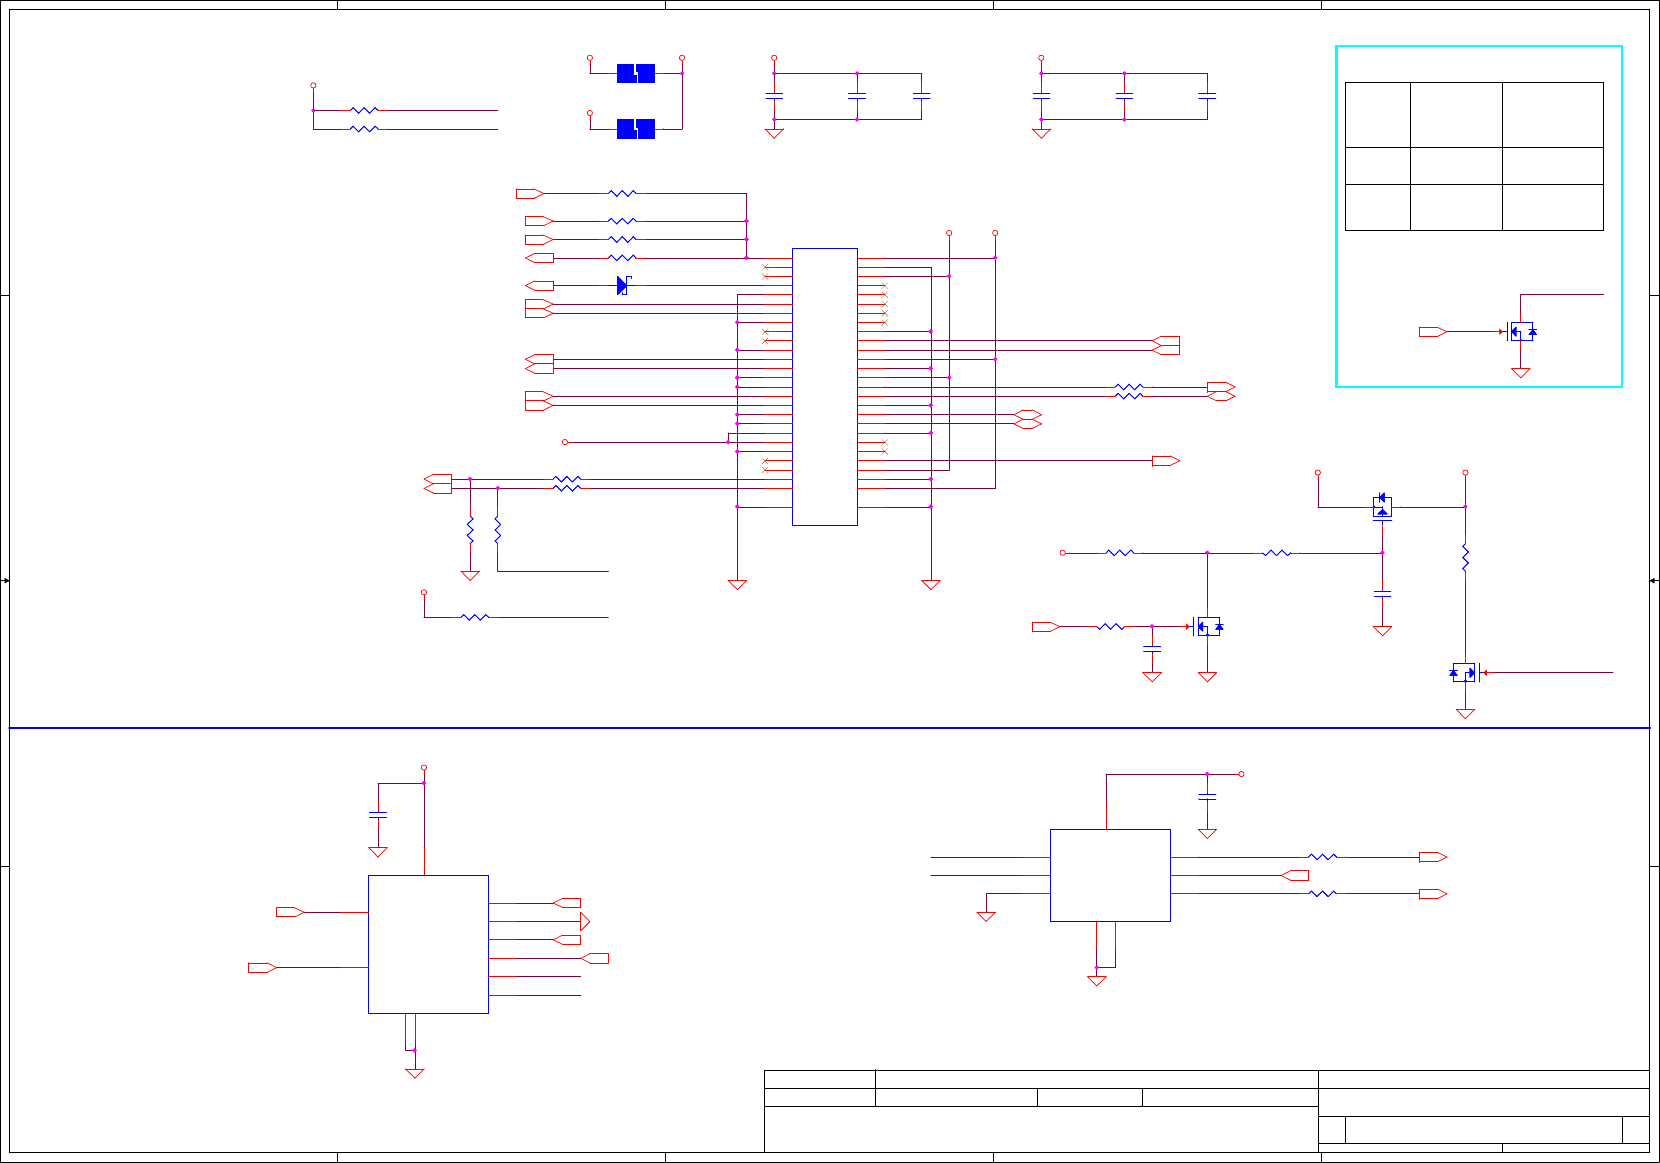Select the MOSFET with the gate filter capacitor
This screenshot has height=1163, width=1660.
[x=1208, y=627]
